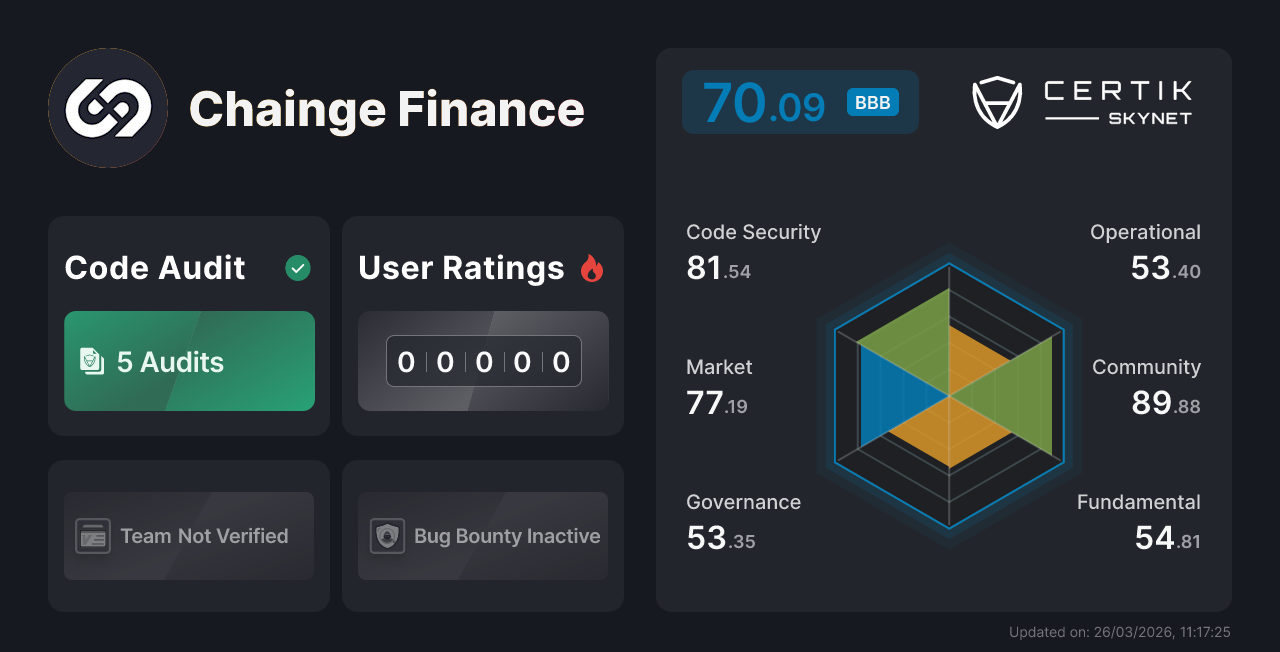Toggle the Team Not Verified status
The image size is (1280, 652).
pyautogui.click(x=189, y=536)
